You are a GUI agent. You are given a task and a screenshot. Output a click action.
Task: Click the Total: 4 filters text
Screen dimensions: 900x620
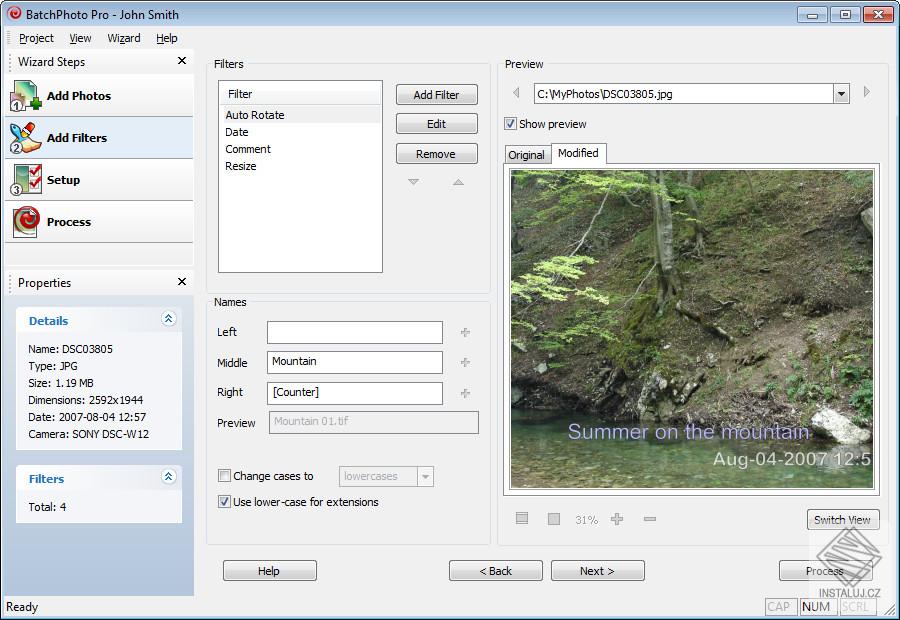tap(47, 506)
